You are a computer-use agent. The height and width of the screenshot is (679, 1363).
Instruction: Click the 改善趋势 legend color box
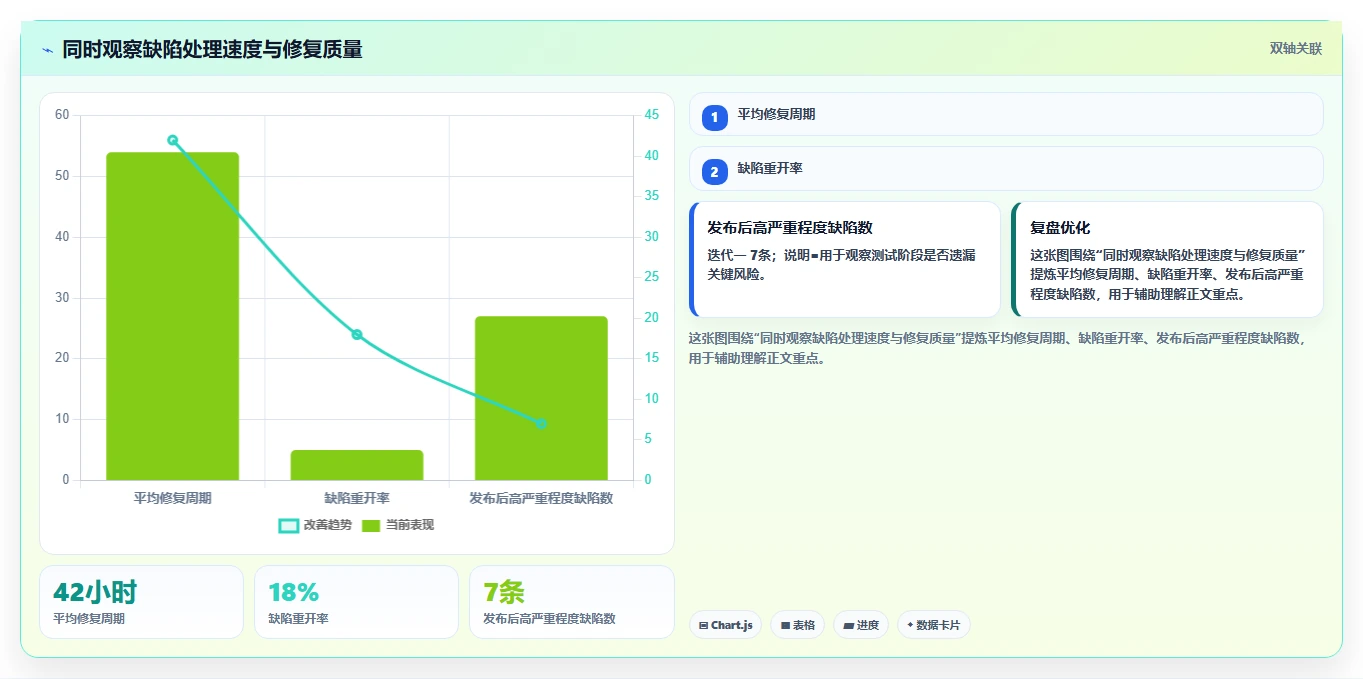pos(288,525)
